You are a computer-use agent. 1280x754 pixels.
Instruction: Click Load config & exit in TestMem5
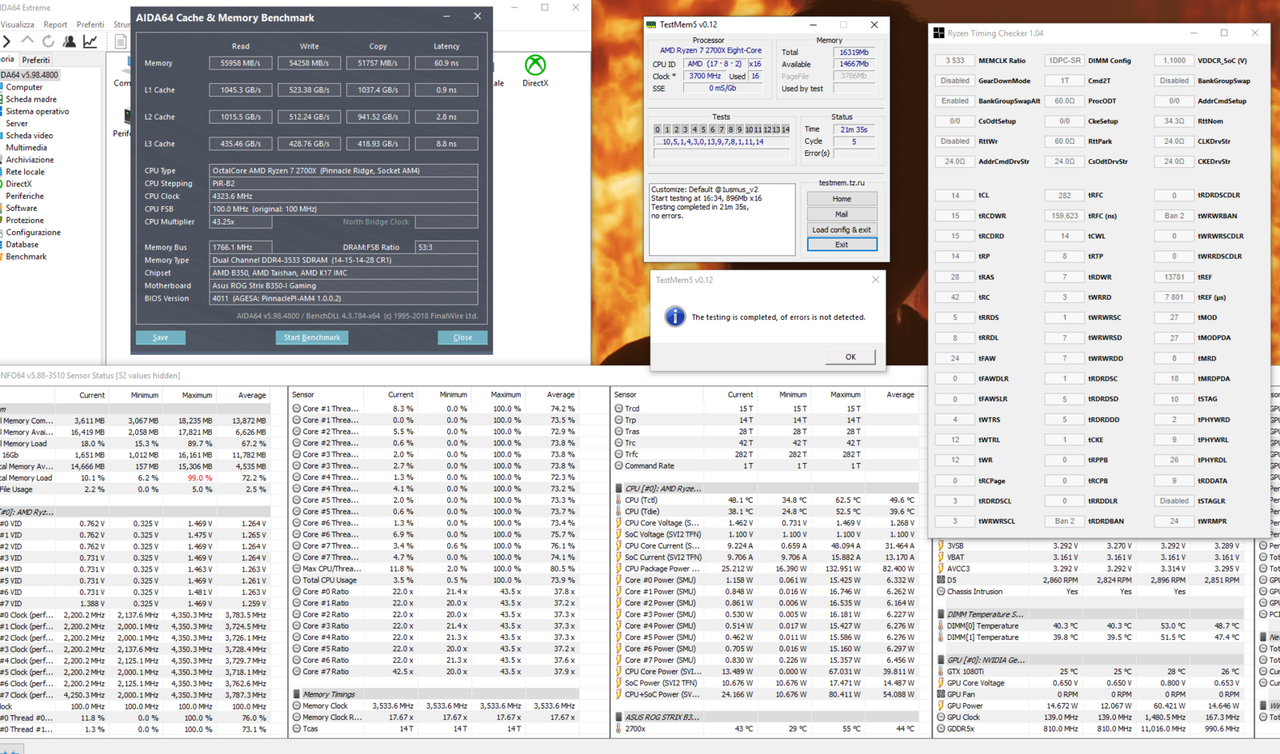[x=841, y=230]
